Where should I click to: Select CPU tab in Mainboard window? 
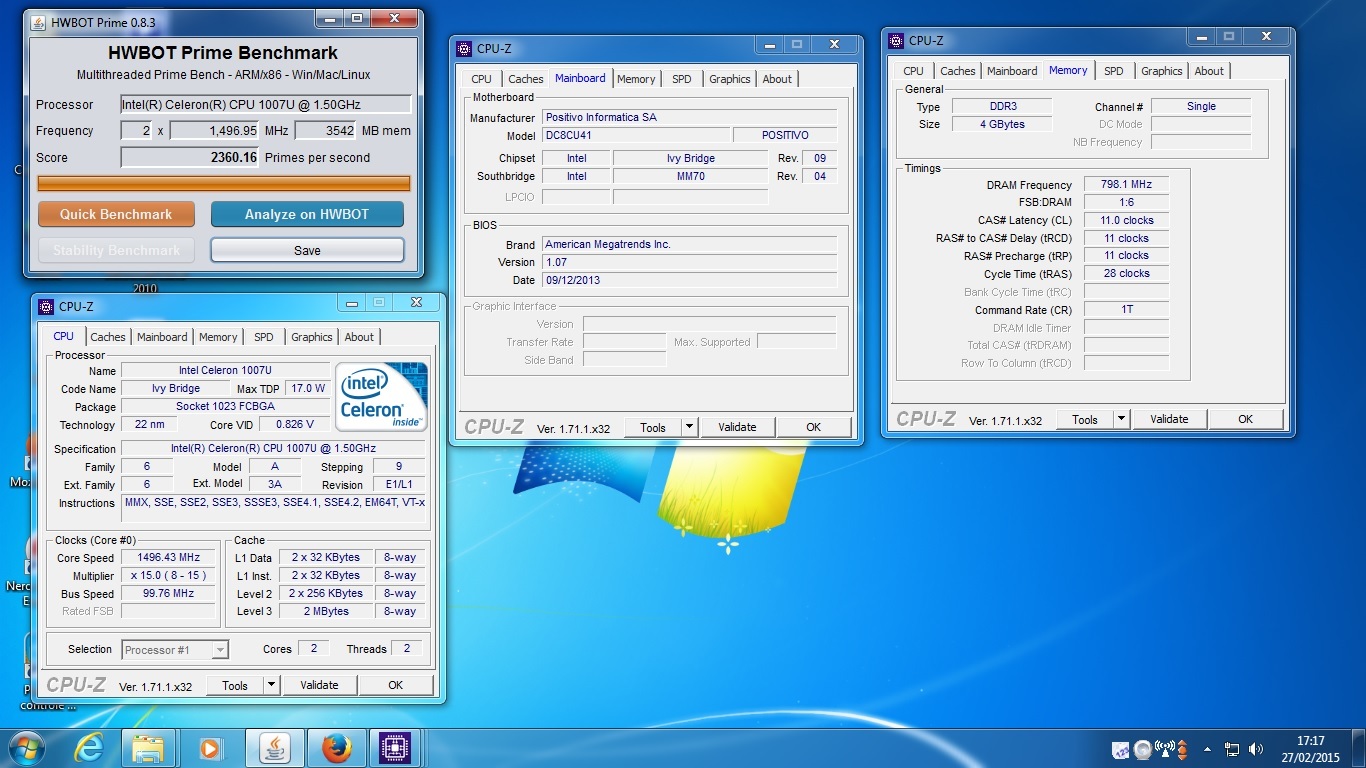click(x=481, y=79)
